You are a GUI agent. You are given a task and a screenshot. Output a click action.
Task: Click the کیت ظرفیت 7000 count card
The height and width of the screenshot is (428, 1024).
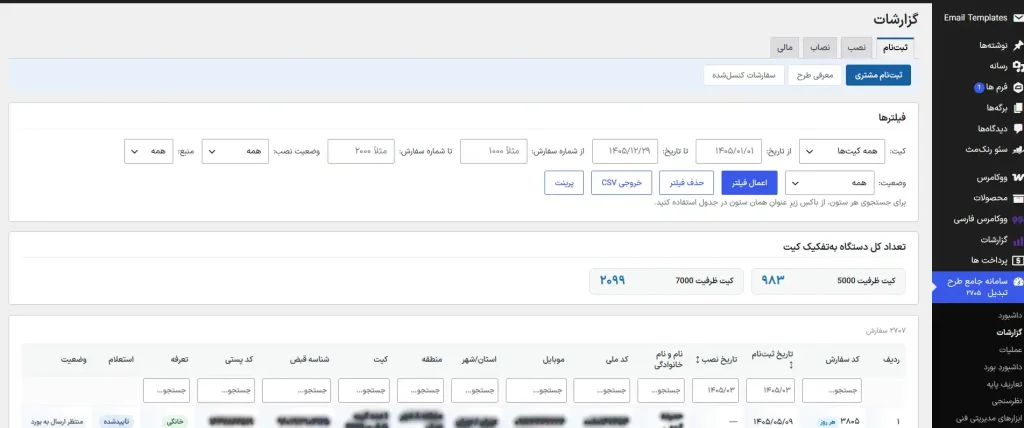pyautogui.click(x=666, y=281)
